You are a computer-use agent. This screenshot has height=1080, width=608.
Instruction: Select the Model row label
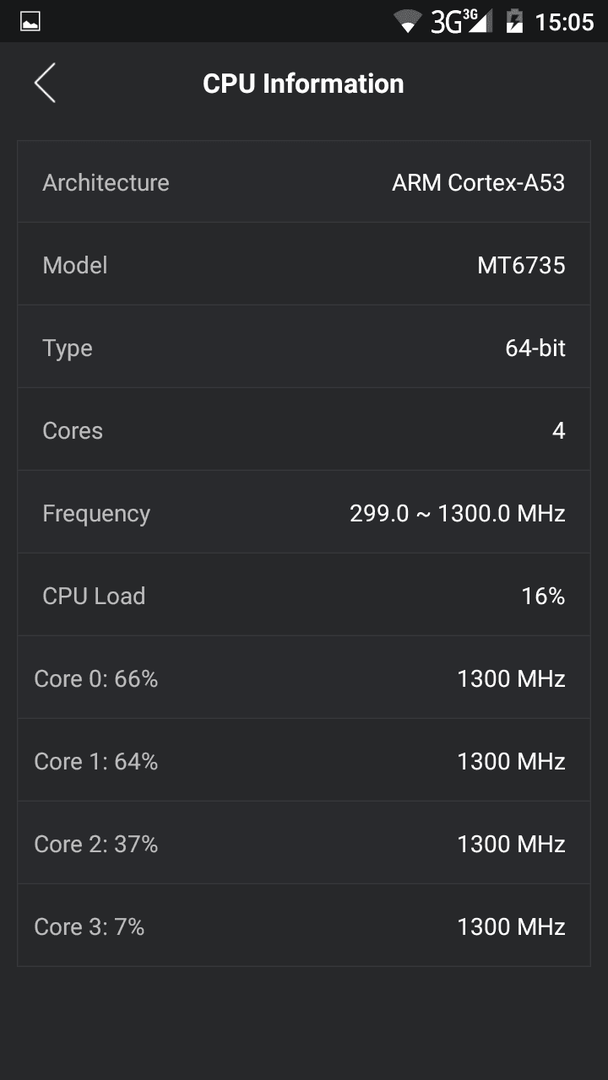tap(75, 265)
